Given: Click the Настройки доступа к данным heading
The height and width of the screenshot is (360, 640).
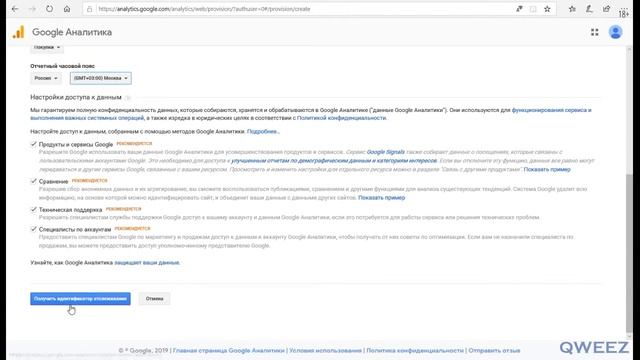Looking at the screenshot, I should [x=76, y=97].
